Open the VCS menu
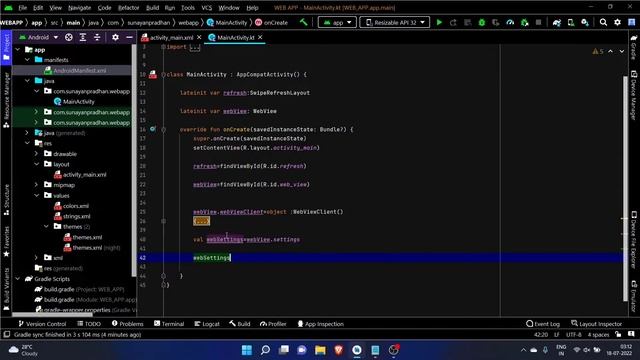This screenshot has height=360, width=640. (207, 8)
